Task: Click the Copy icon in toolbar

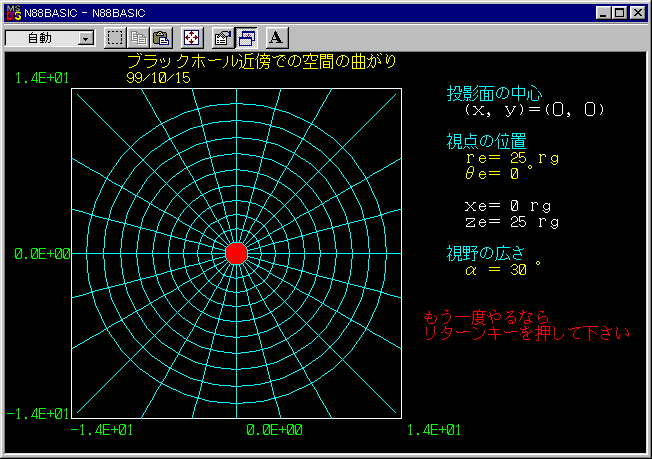Action: click(138, 38)
